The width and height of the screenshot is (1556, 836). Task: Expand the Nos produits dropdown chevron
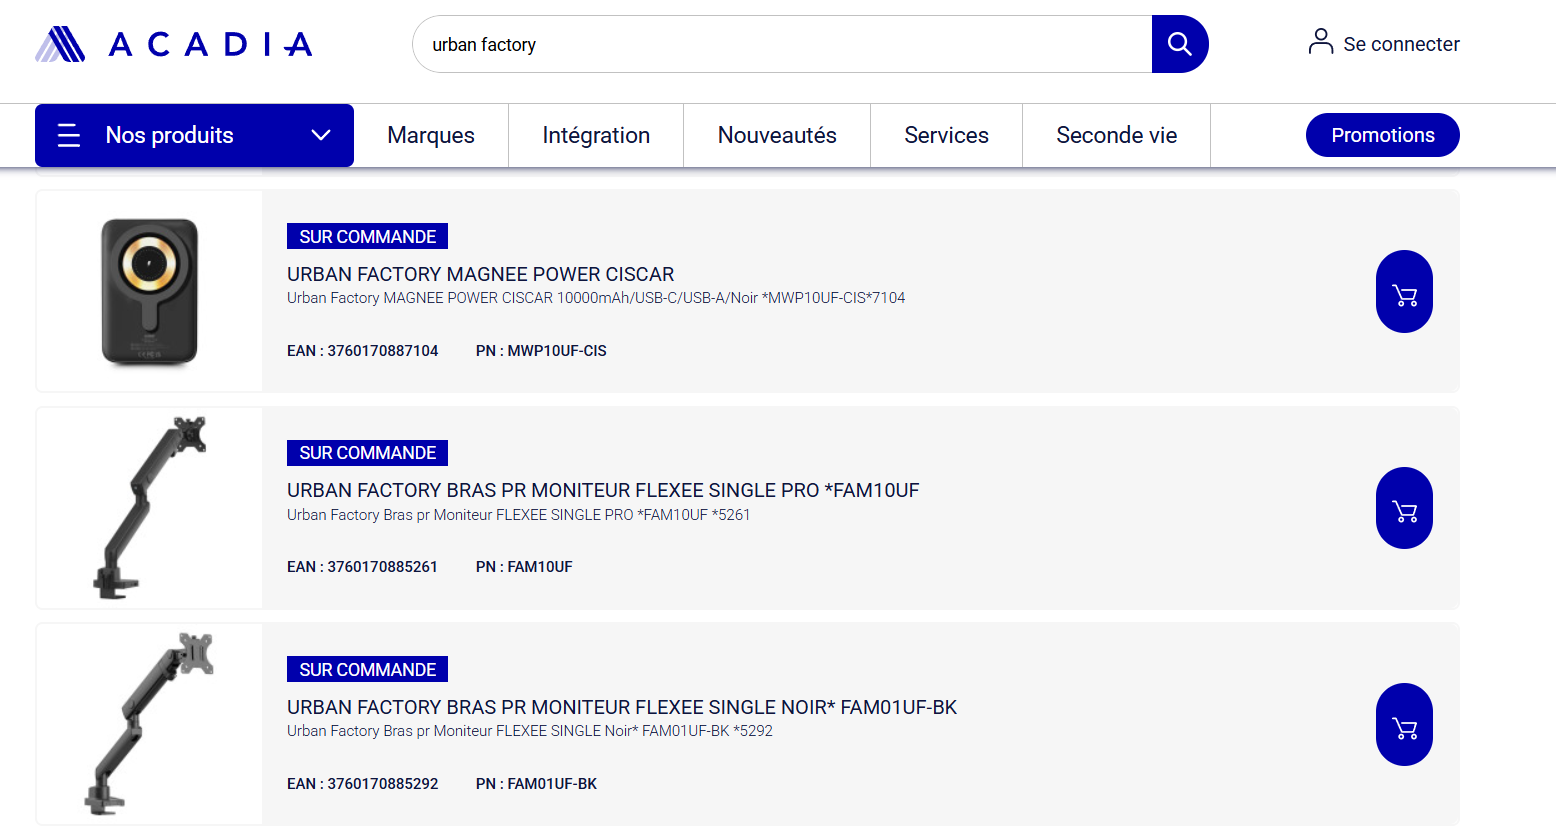(x=321, y=135)
